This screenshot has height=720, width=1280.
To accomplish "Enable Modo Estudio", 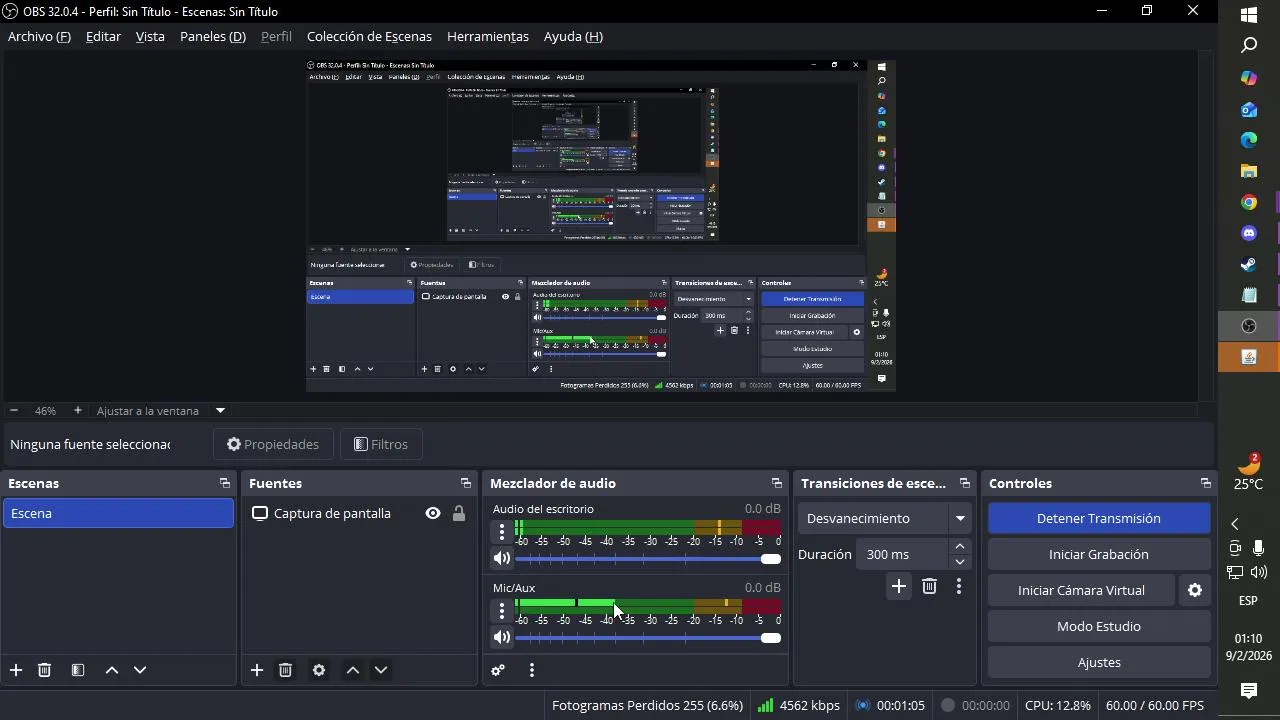I will click(x=1099, y=626).
